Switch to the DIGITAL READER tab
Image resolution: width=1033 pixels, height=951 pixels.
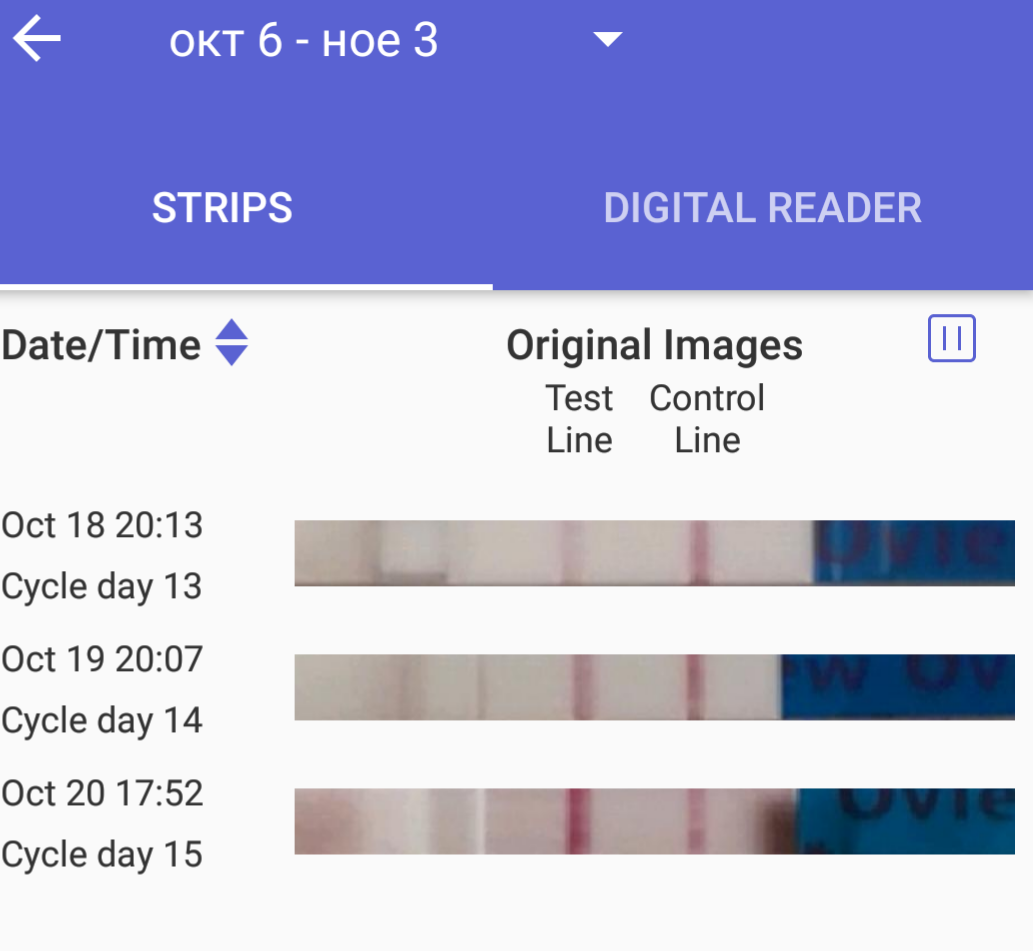click(x=762, y=208)
